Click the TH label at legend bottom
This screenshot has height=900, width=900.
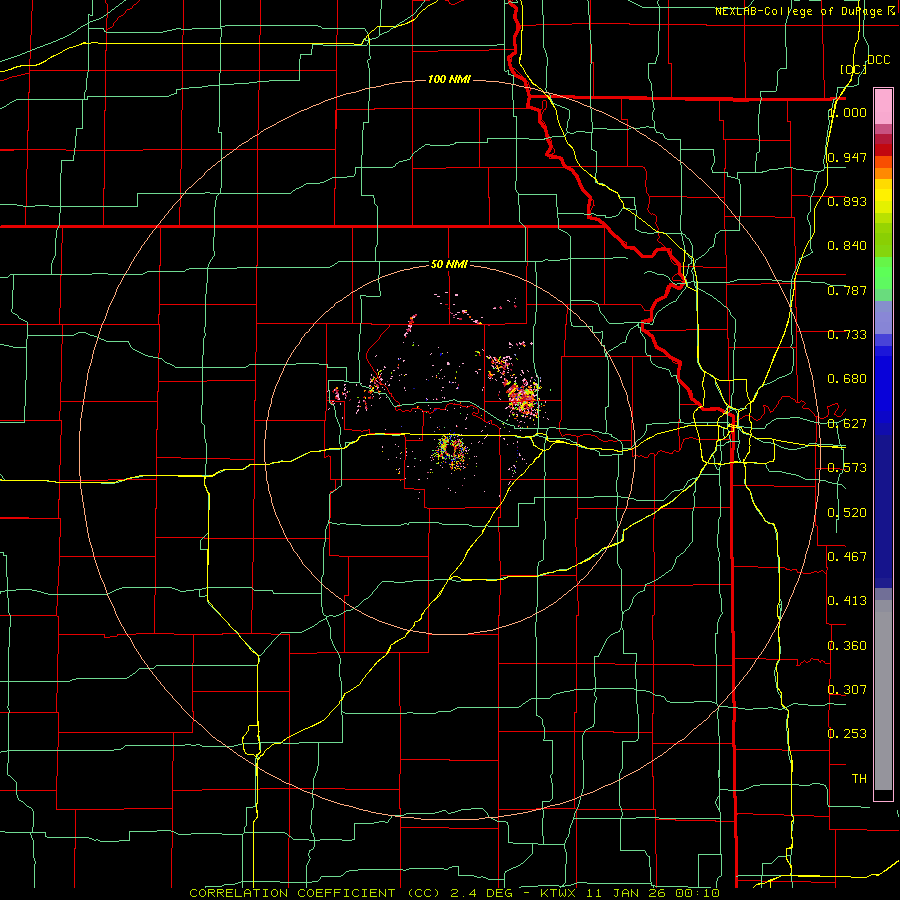tap(859, 779)
